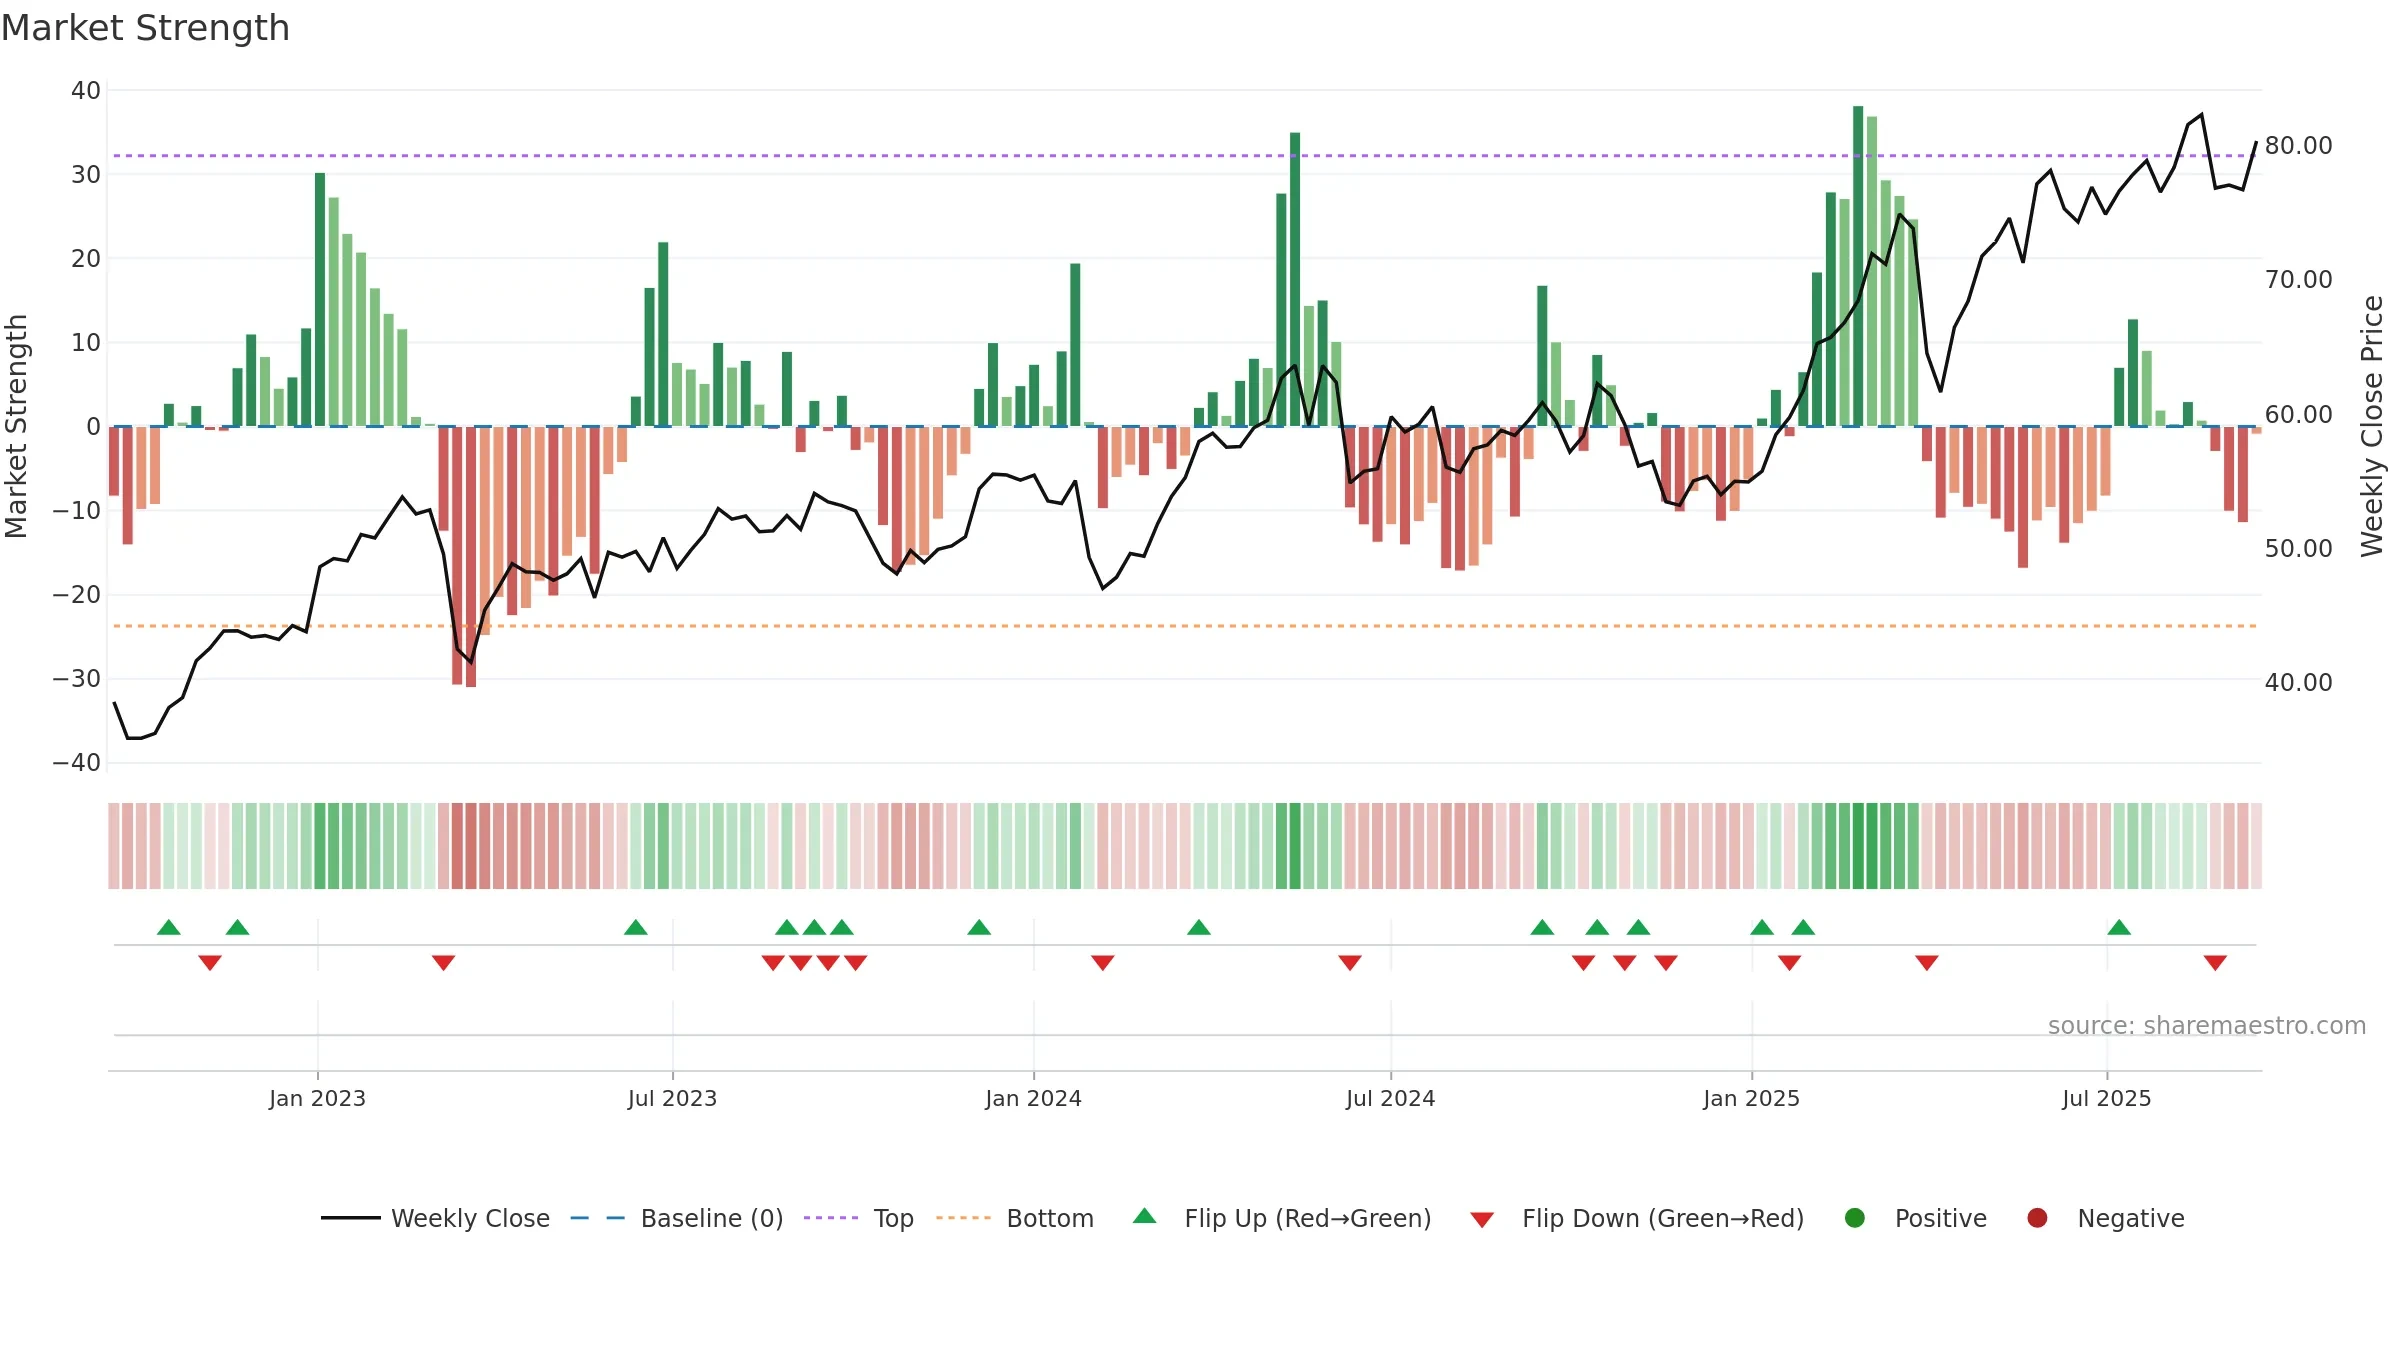Click the Market Strength chart title
Viewport: 2400px width, 1350px height.
point(145,28)
